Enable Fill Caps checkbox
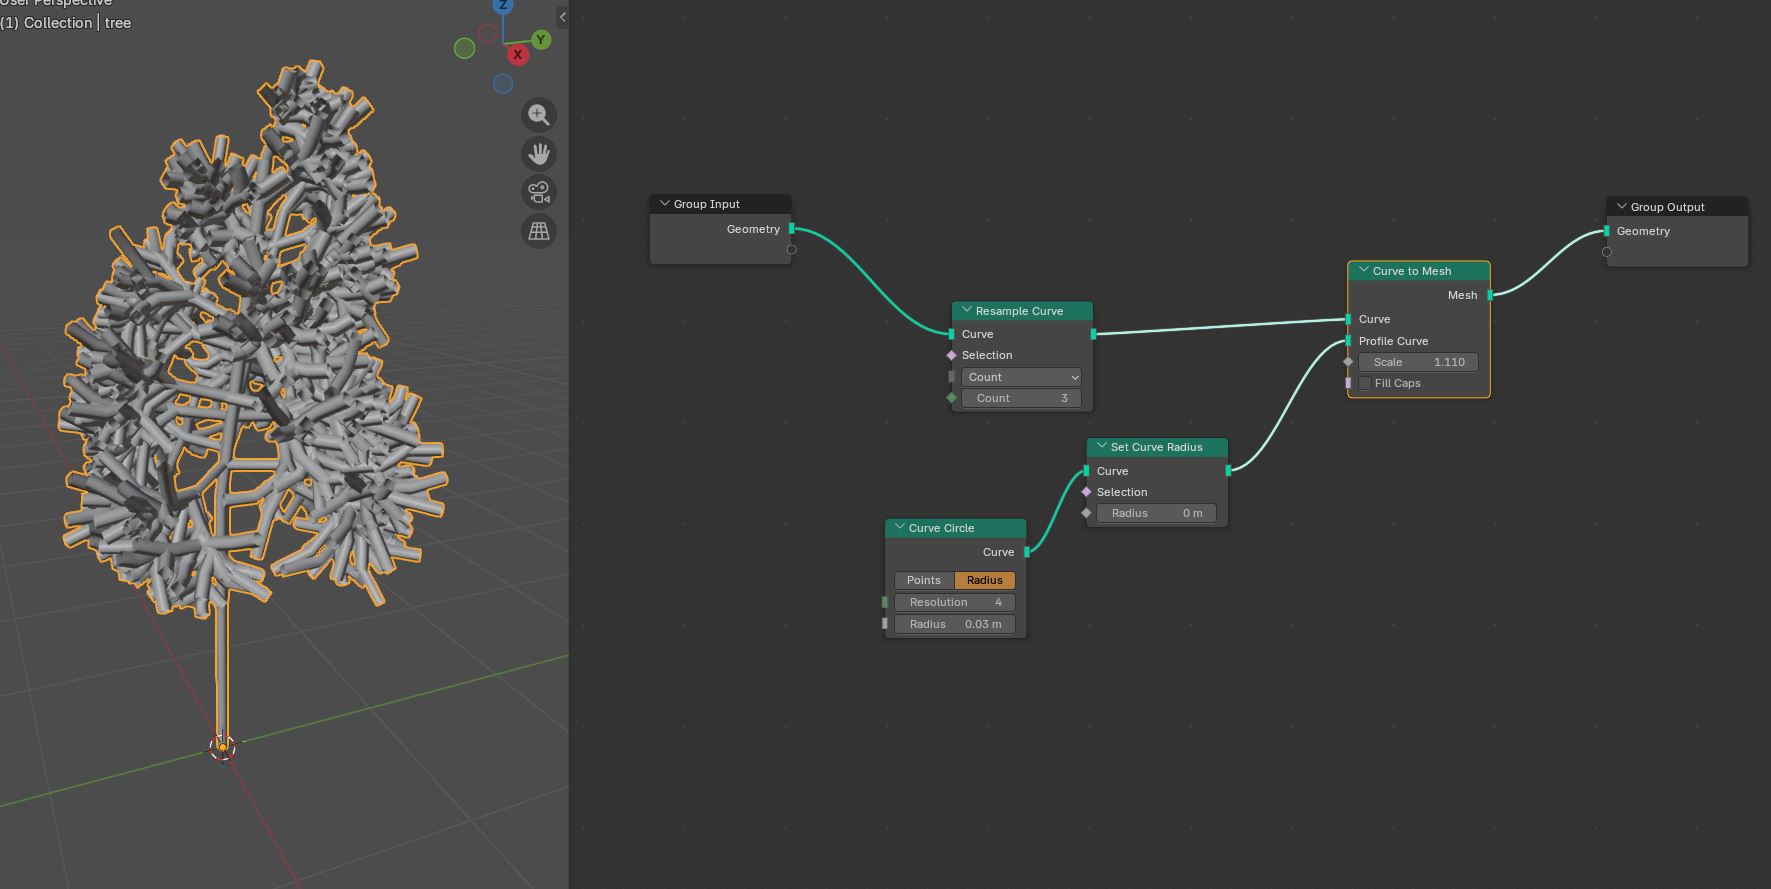The image size is (1771, 889). pyautogui.click(x=1365, y=383)
